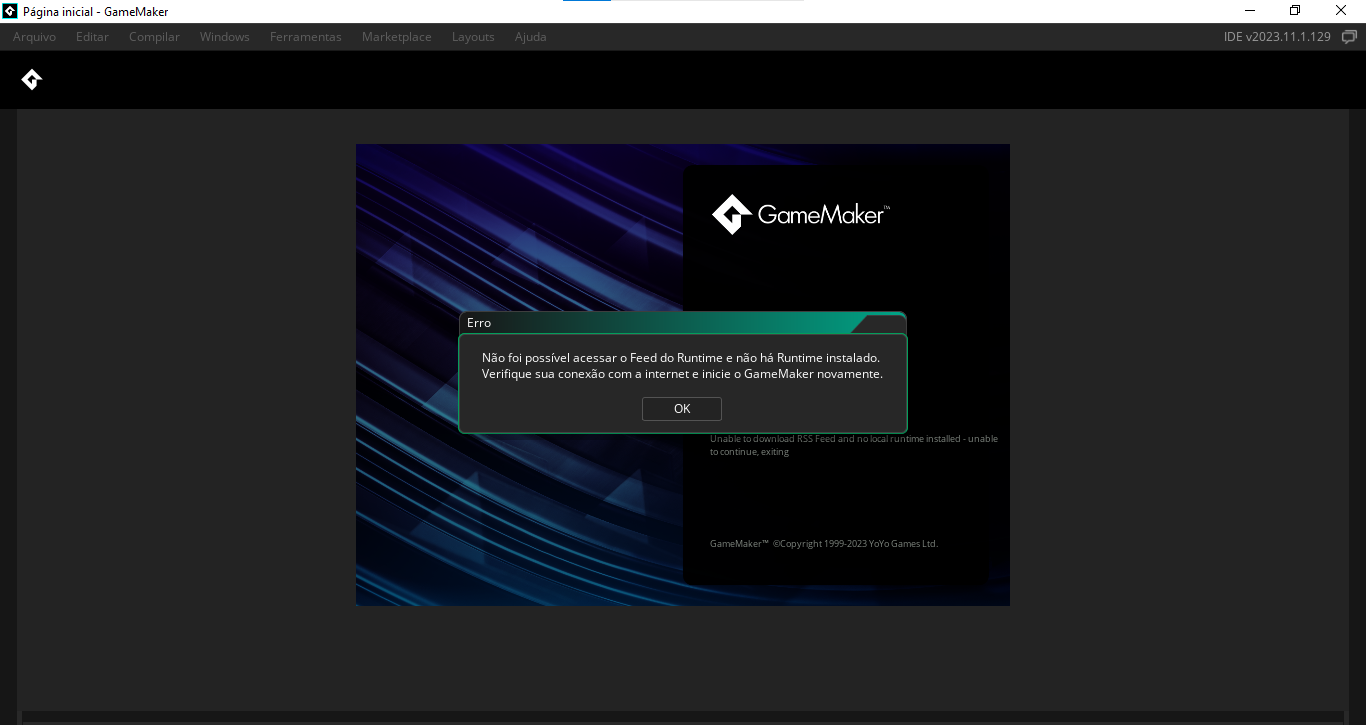Image resolution: width=1366 pixels, height=725 pixels.
Task: Click the GameMaker copyright 1999-2023 text
Action: pos(824,544)
